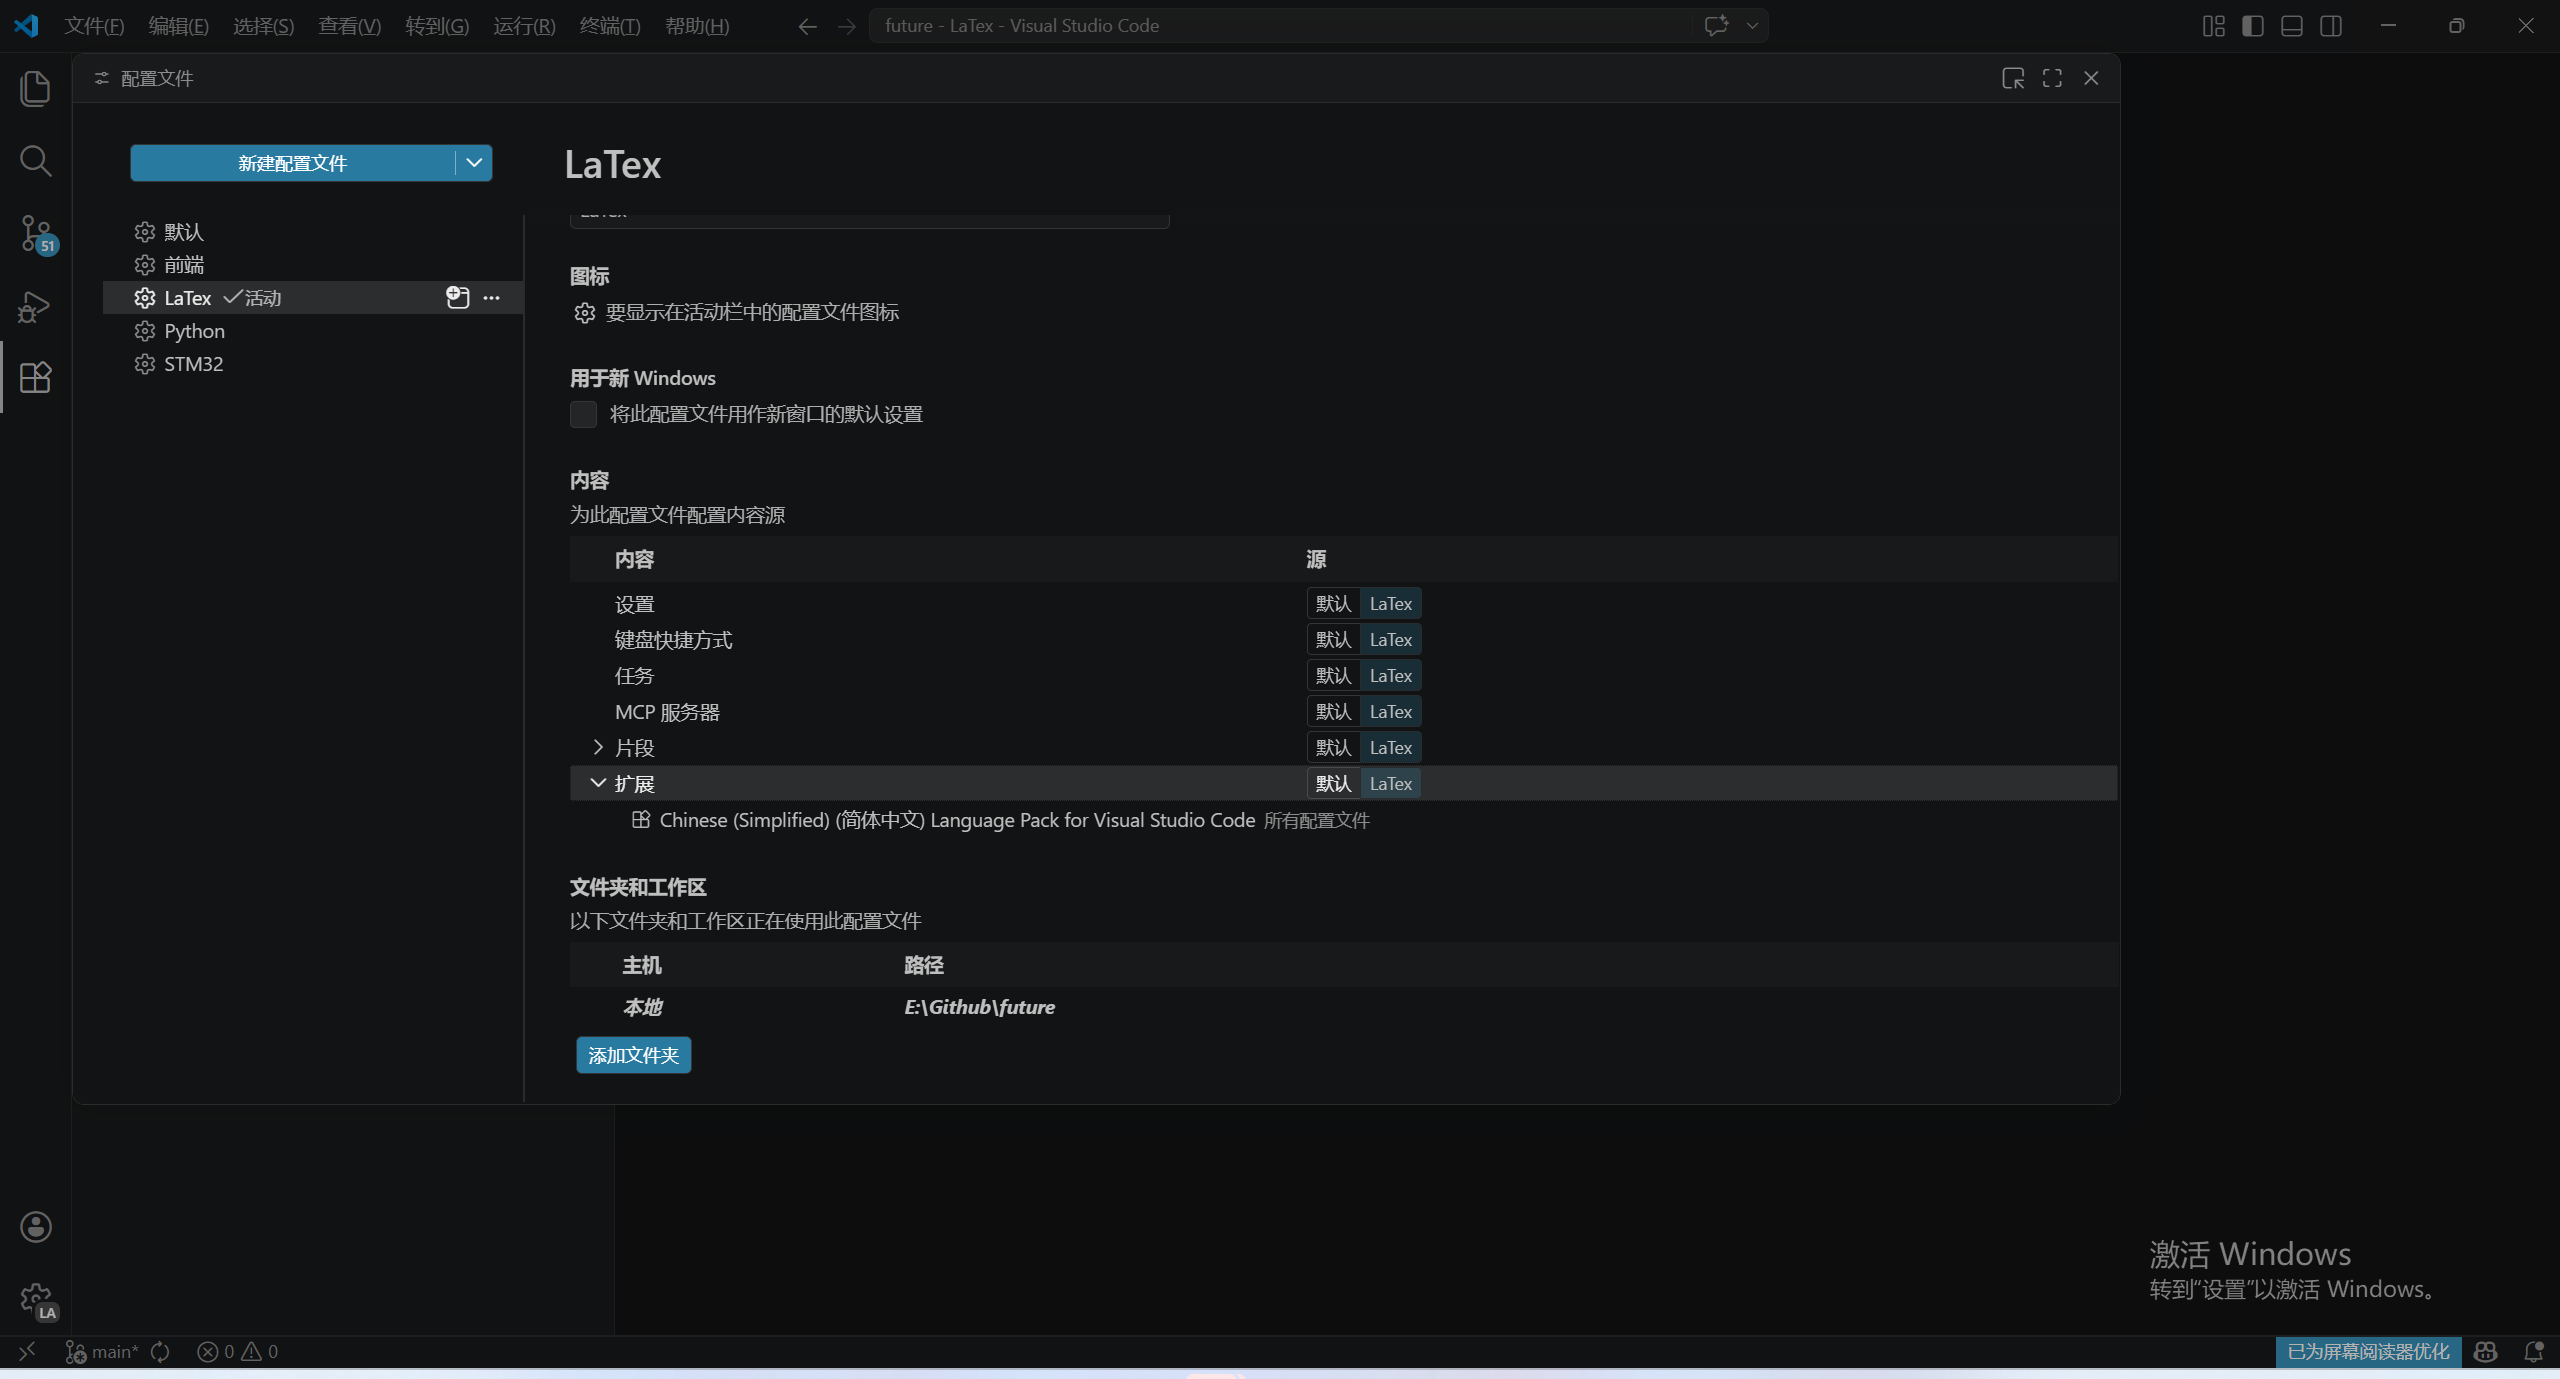
Task: Enable use profile for new windows checkbox
Action: (583, 414)
